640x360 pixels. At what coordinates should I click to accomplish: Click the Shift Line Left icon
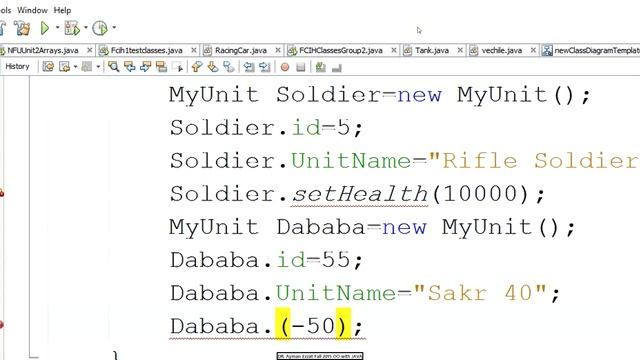[249, 67]
